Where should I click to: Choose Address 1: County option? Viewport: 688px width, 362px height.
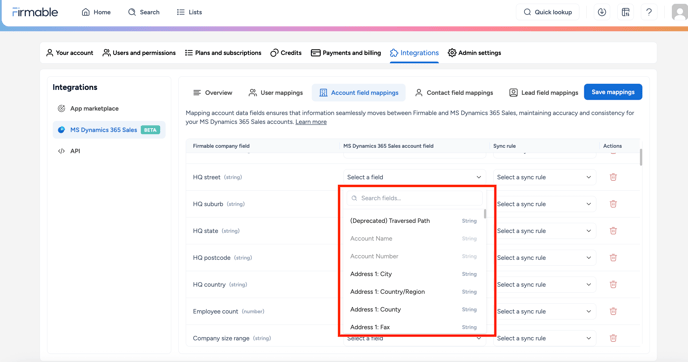(413, 309)
